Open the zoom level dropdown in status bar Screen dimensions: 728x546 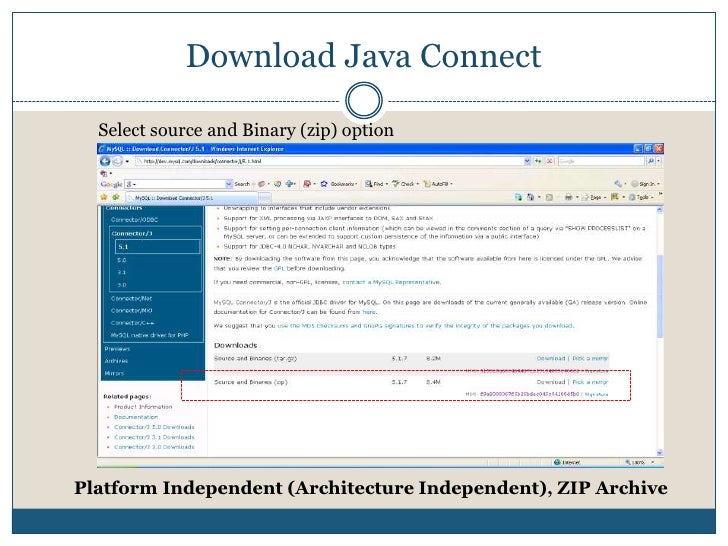pos(652,462)
